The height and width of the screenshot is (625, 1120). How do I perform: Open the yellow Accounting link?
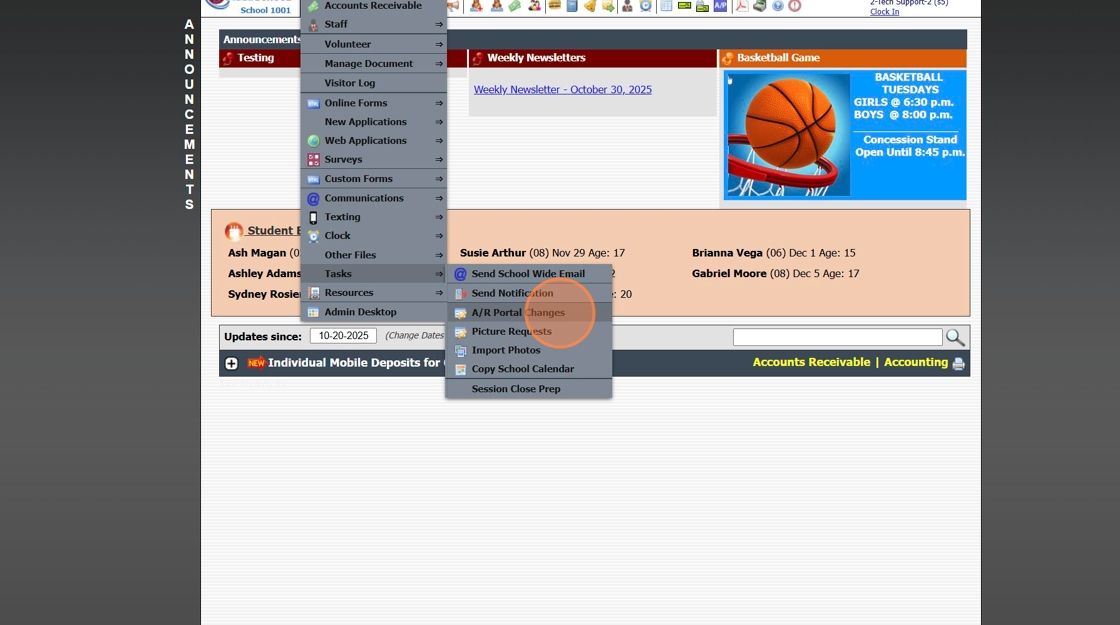tap(916, 362)
